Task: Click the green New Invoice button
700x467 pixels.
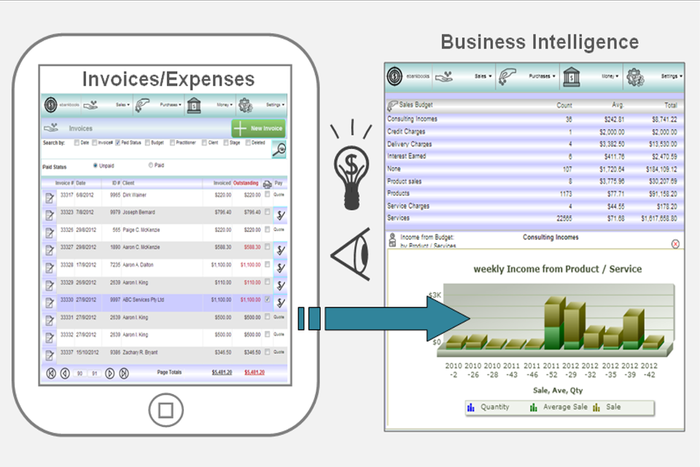Action: (x=259, y=128)
